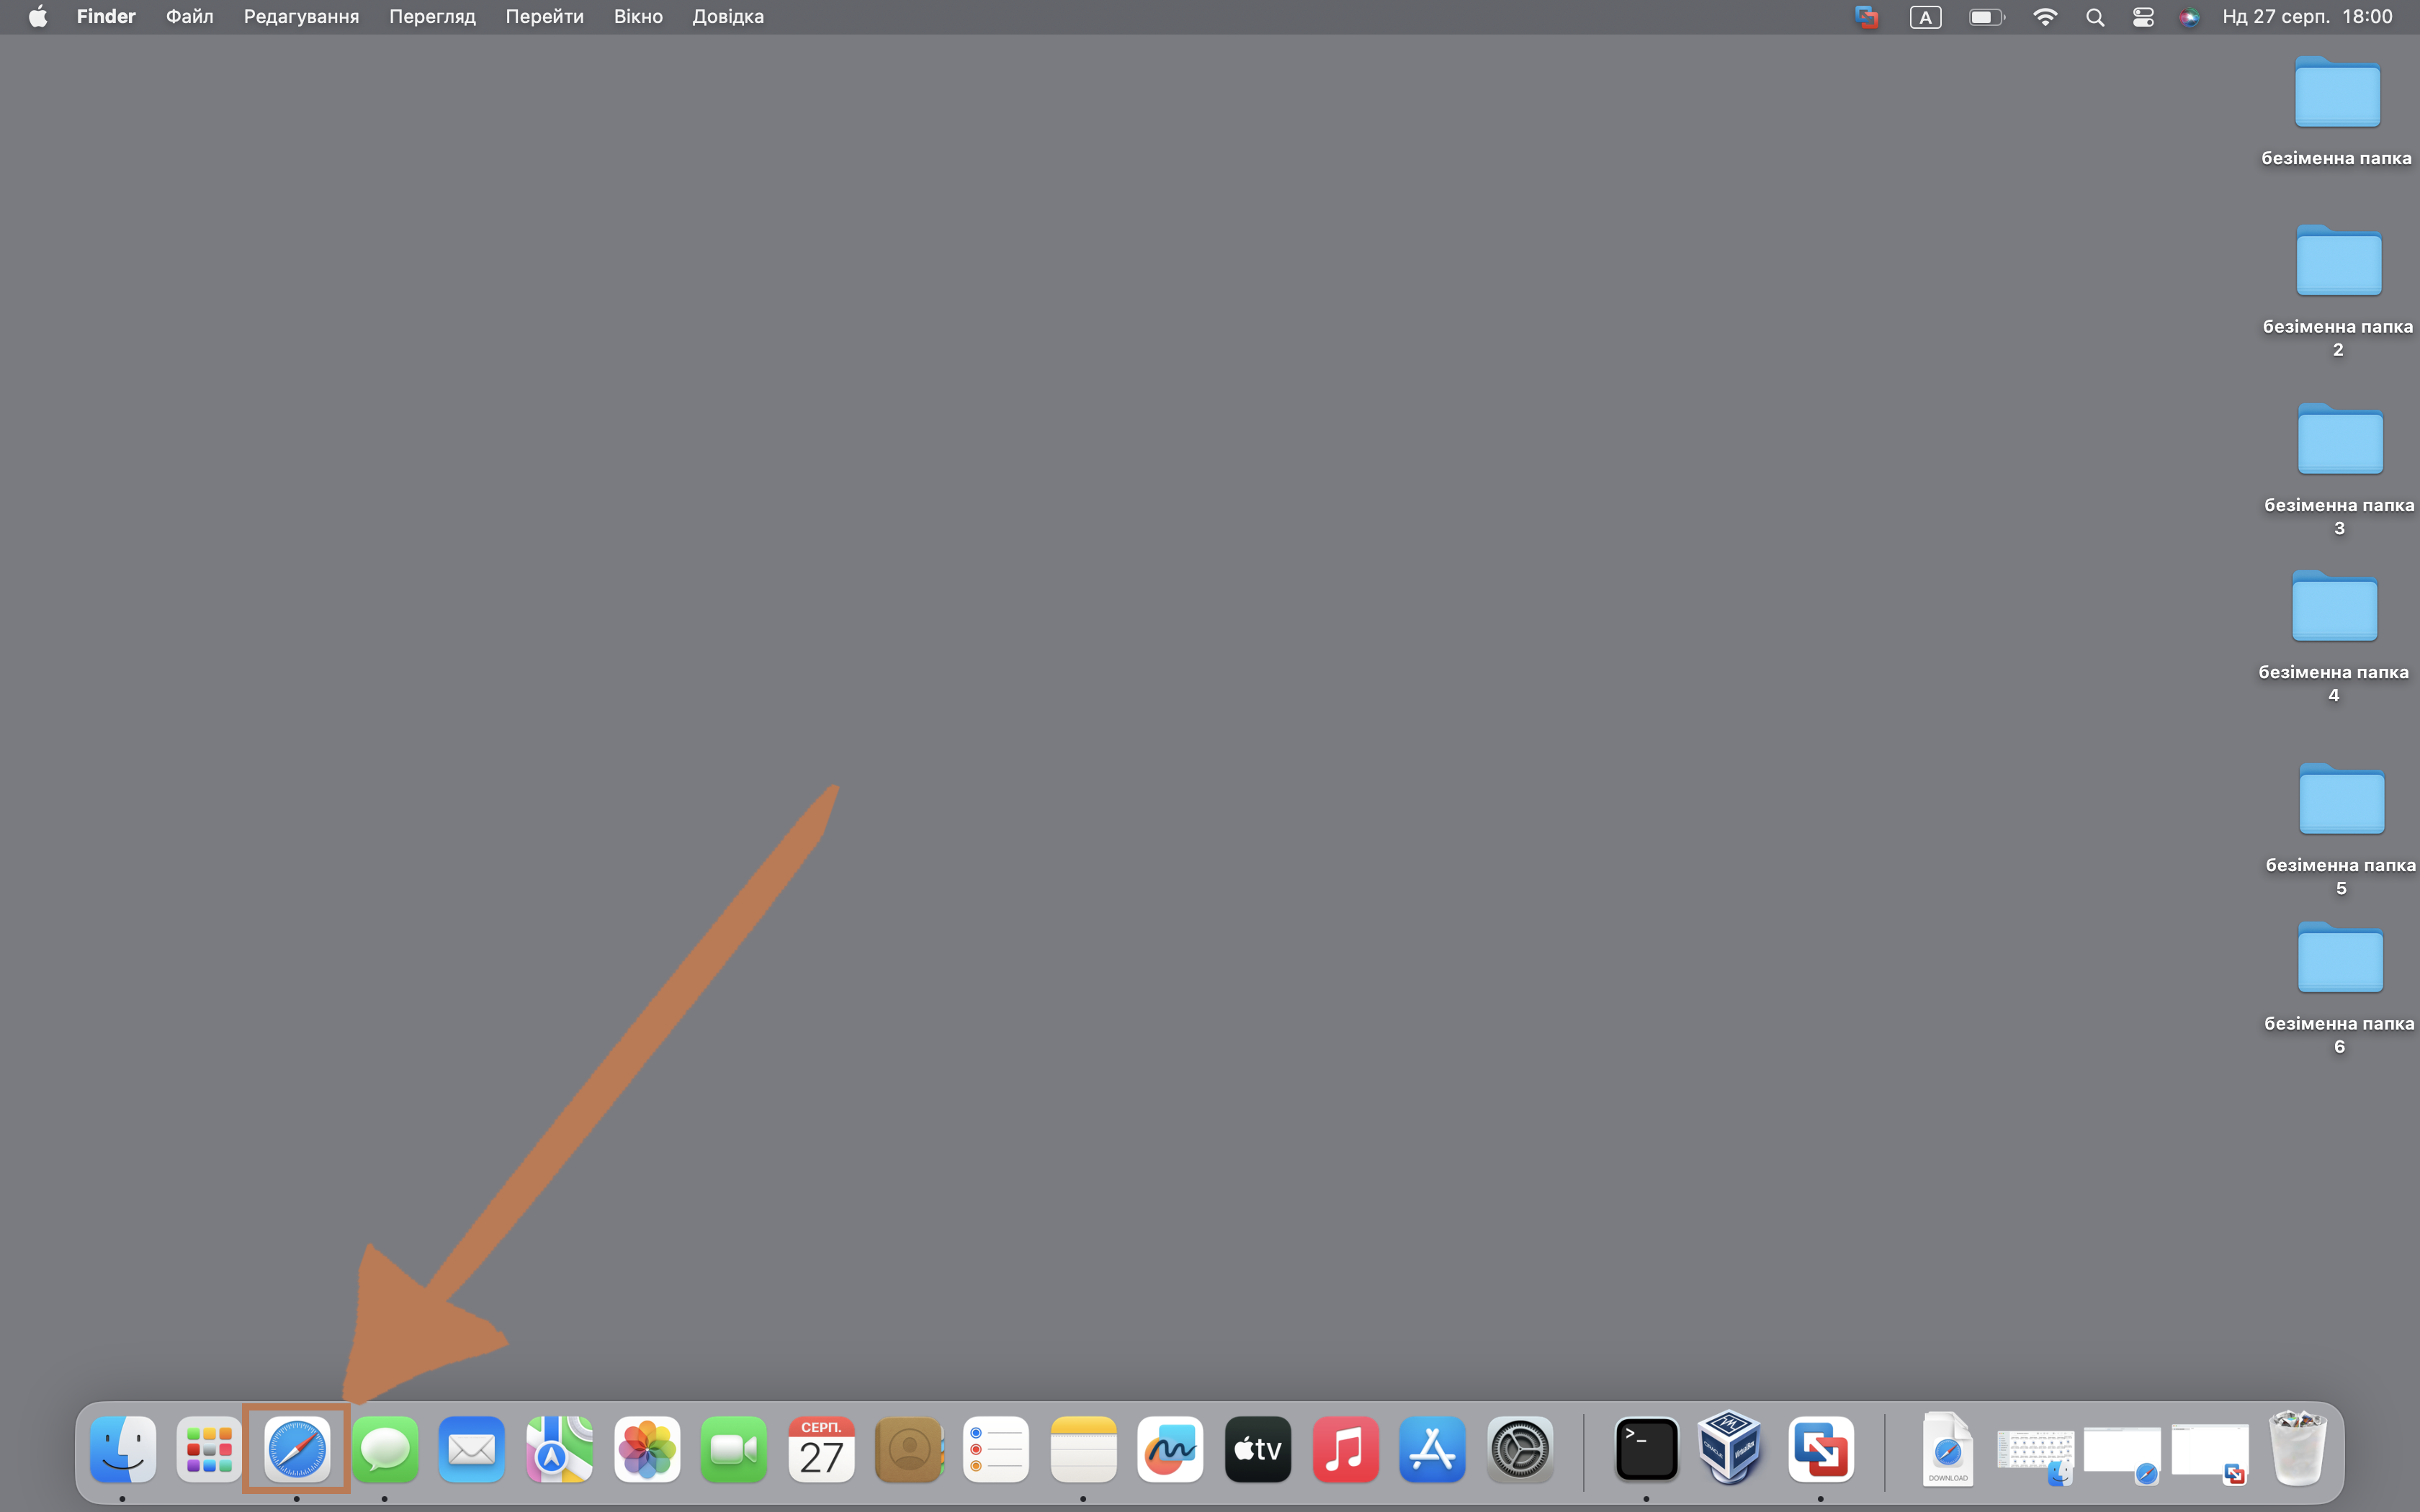Open the Перегляд menu
This screenshot has height=1512, width=2420.
pos(432,17)
